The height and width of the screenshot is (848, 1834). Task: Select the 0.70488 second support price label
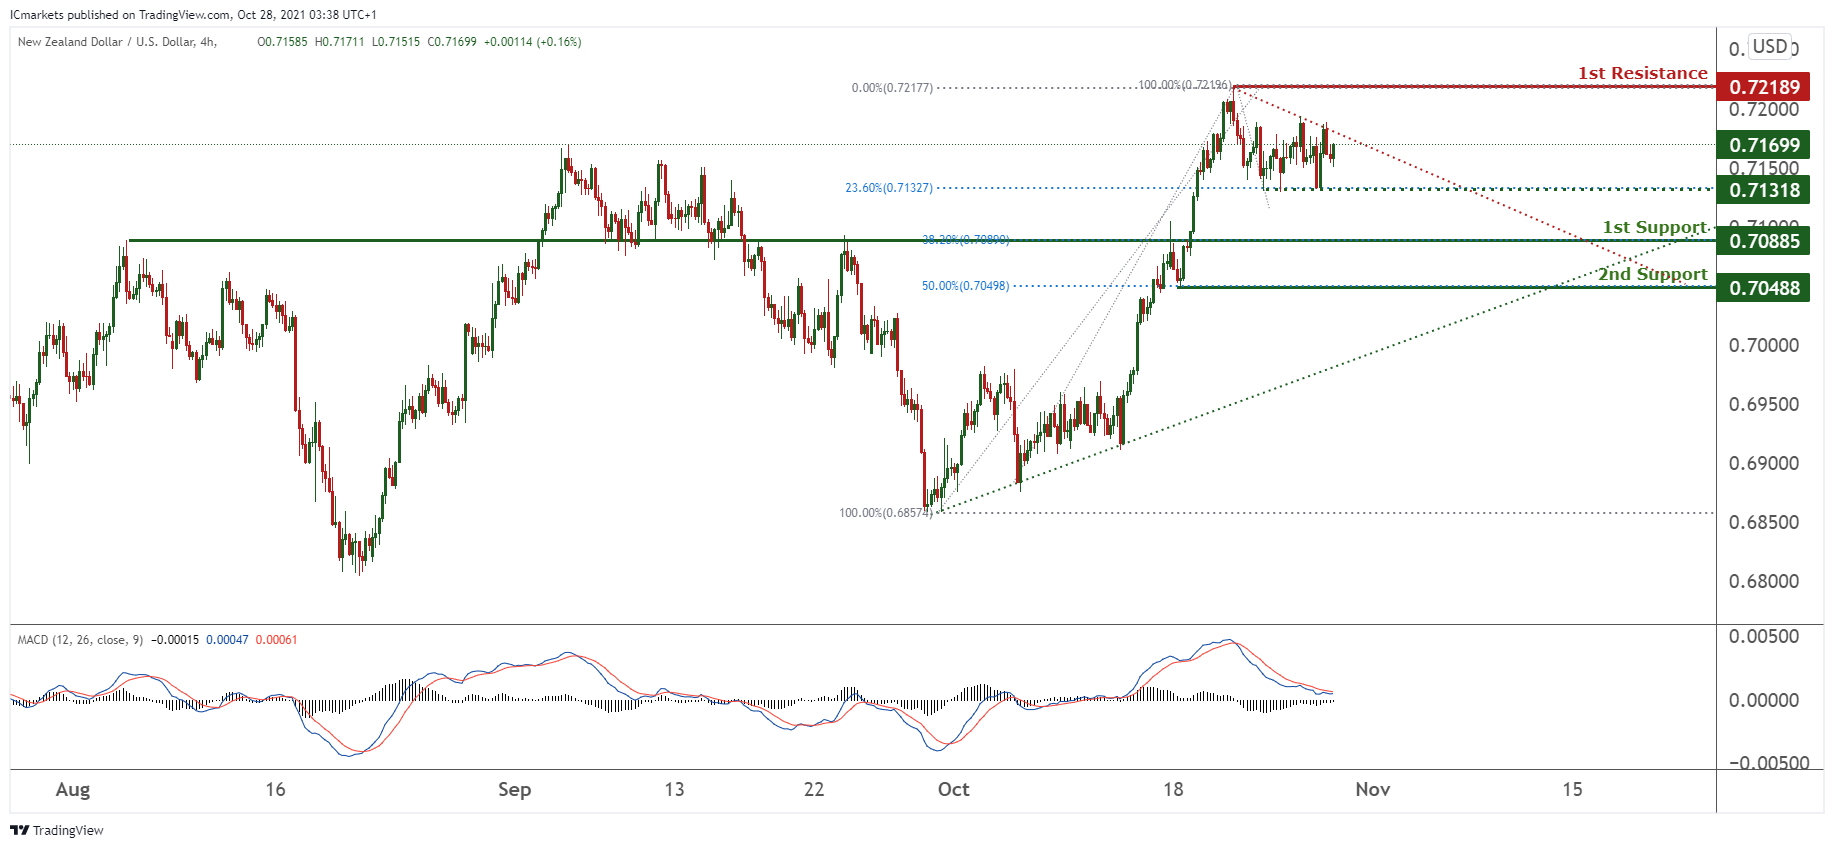coord(1764,288)
